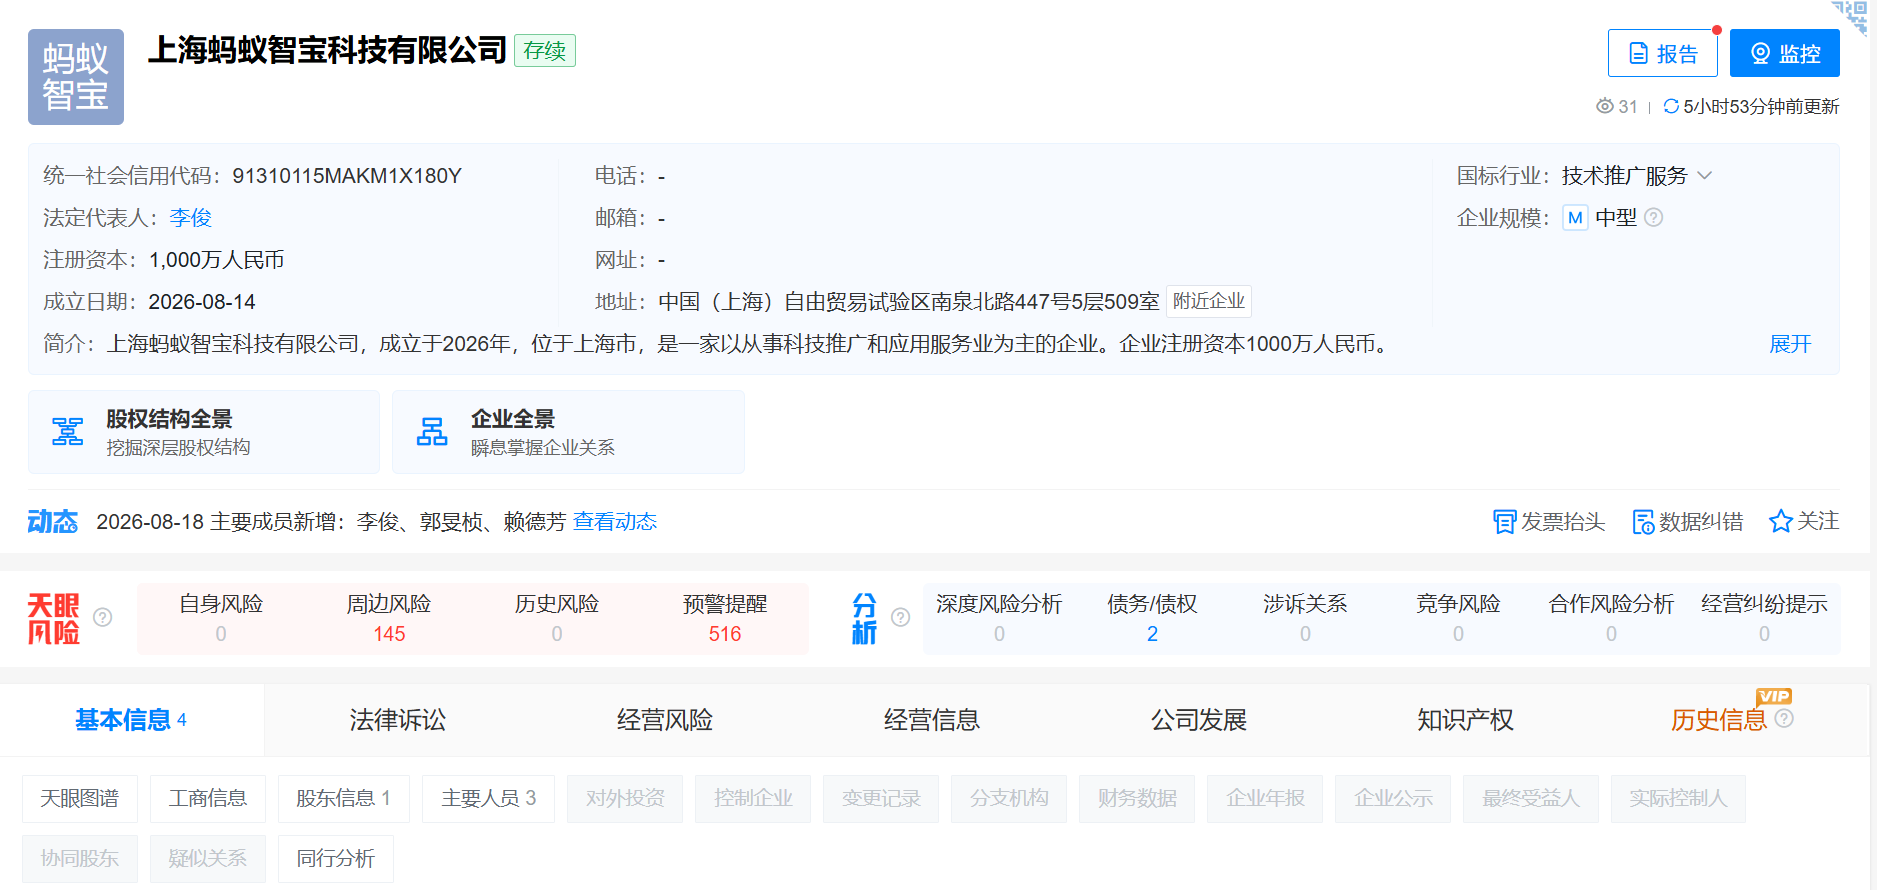Switch to the 法律诉讼 tab
This screenshot has height=890, width=1877.
pos(398,720)
